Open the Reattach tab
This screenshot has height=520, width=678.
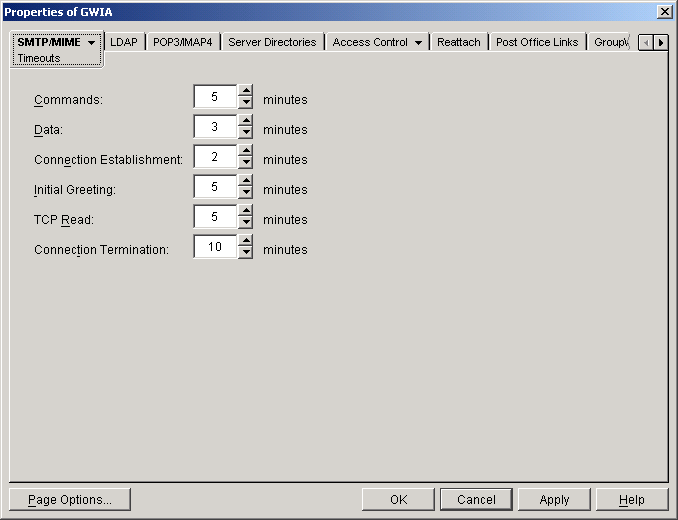pos(459,42)
